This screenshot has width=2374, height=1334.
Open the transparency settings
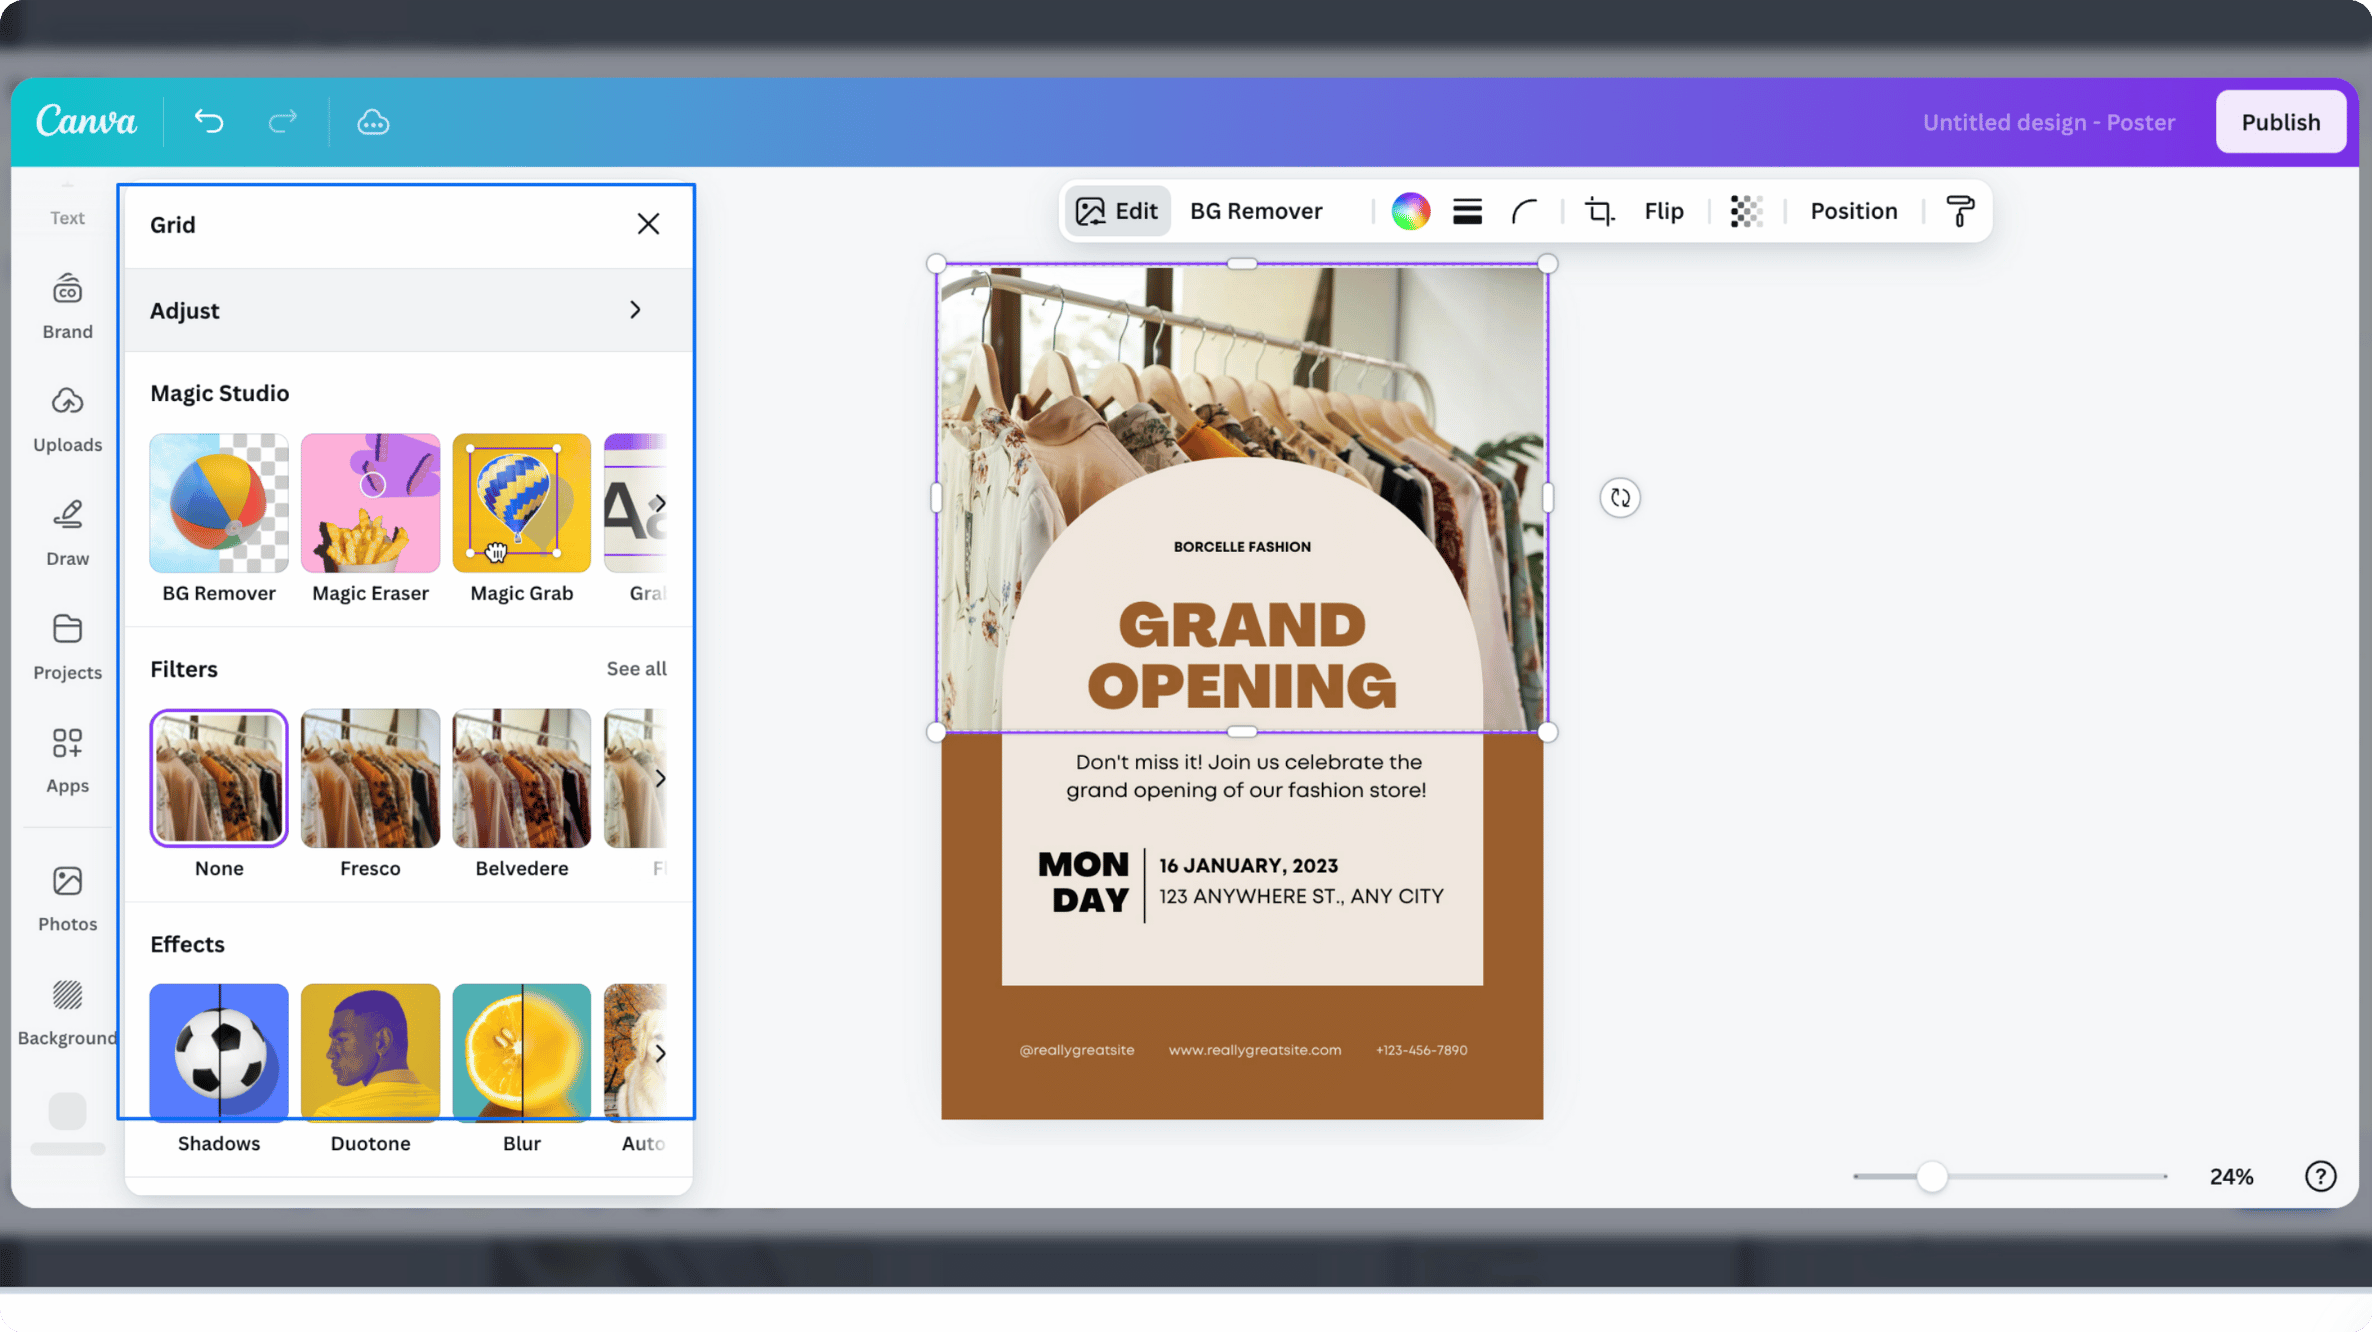tap(1745, 211)
